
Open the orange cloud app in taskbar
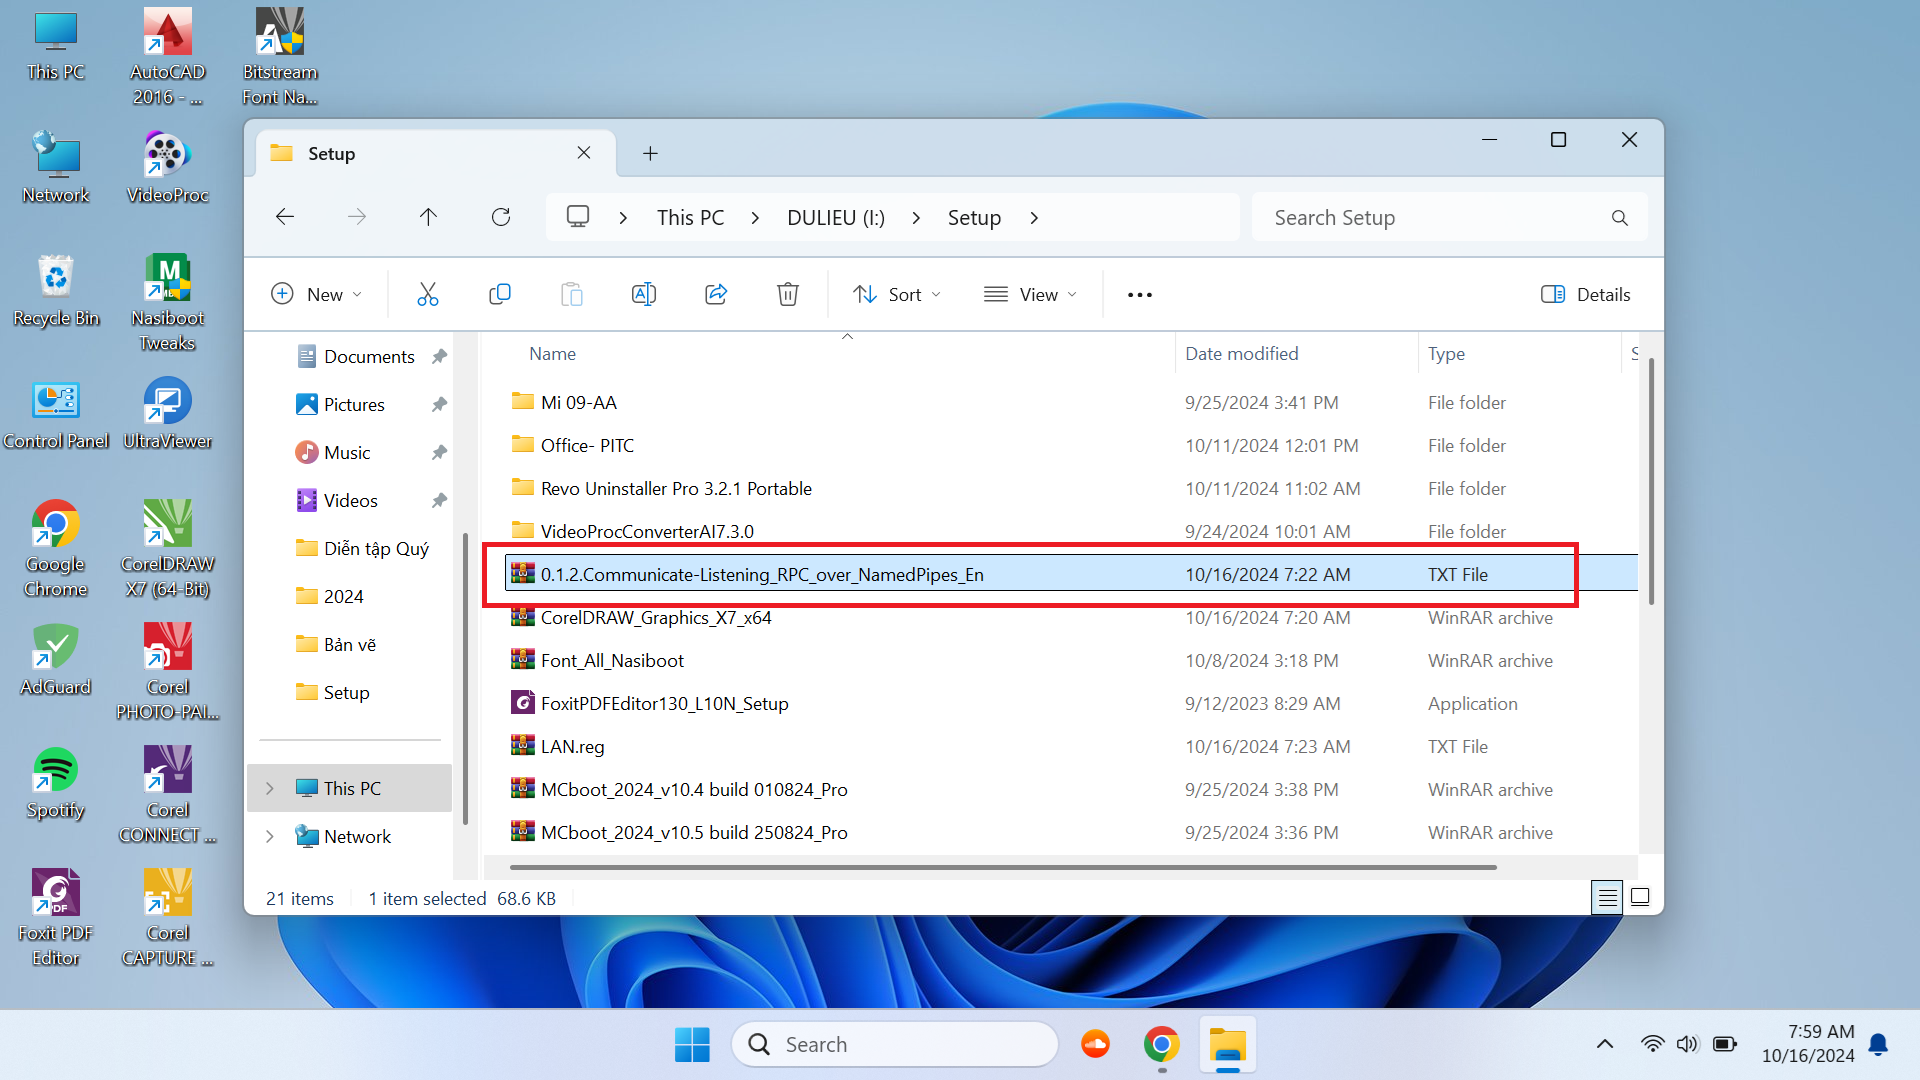pyautogui.click(x=1095, y=1045)
